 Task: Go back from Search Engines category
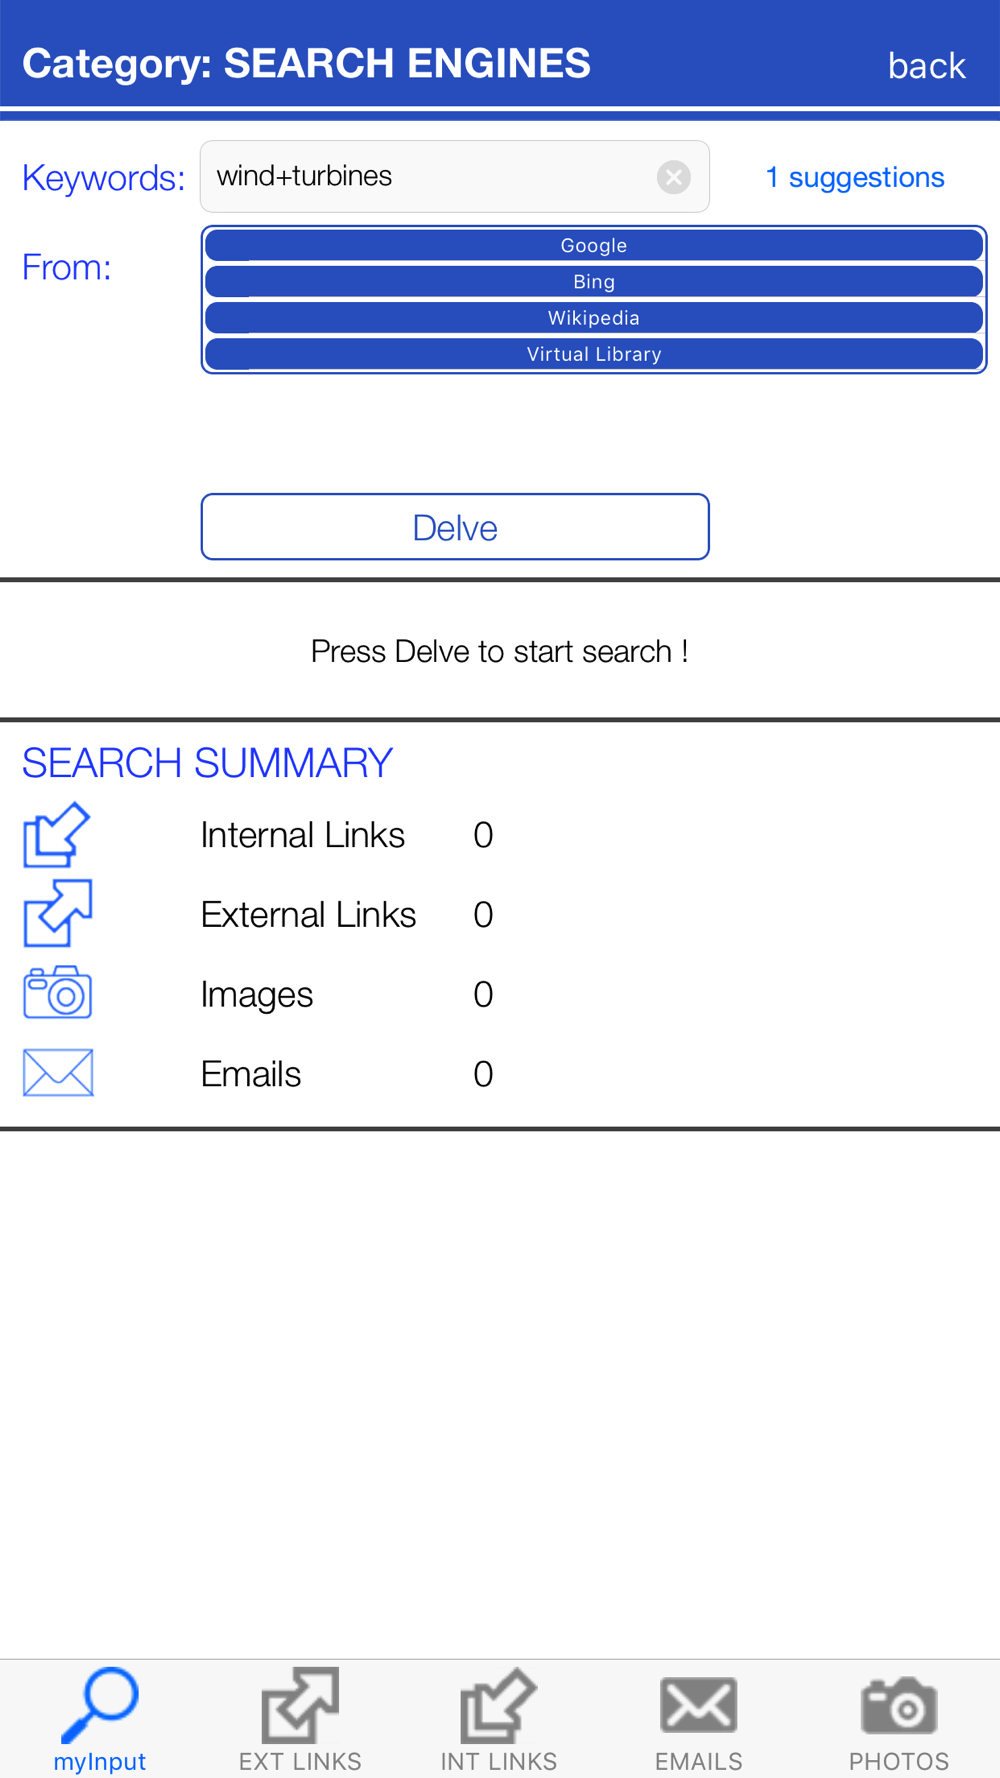[x=926, y=66]
